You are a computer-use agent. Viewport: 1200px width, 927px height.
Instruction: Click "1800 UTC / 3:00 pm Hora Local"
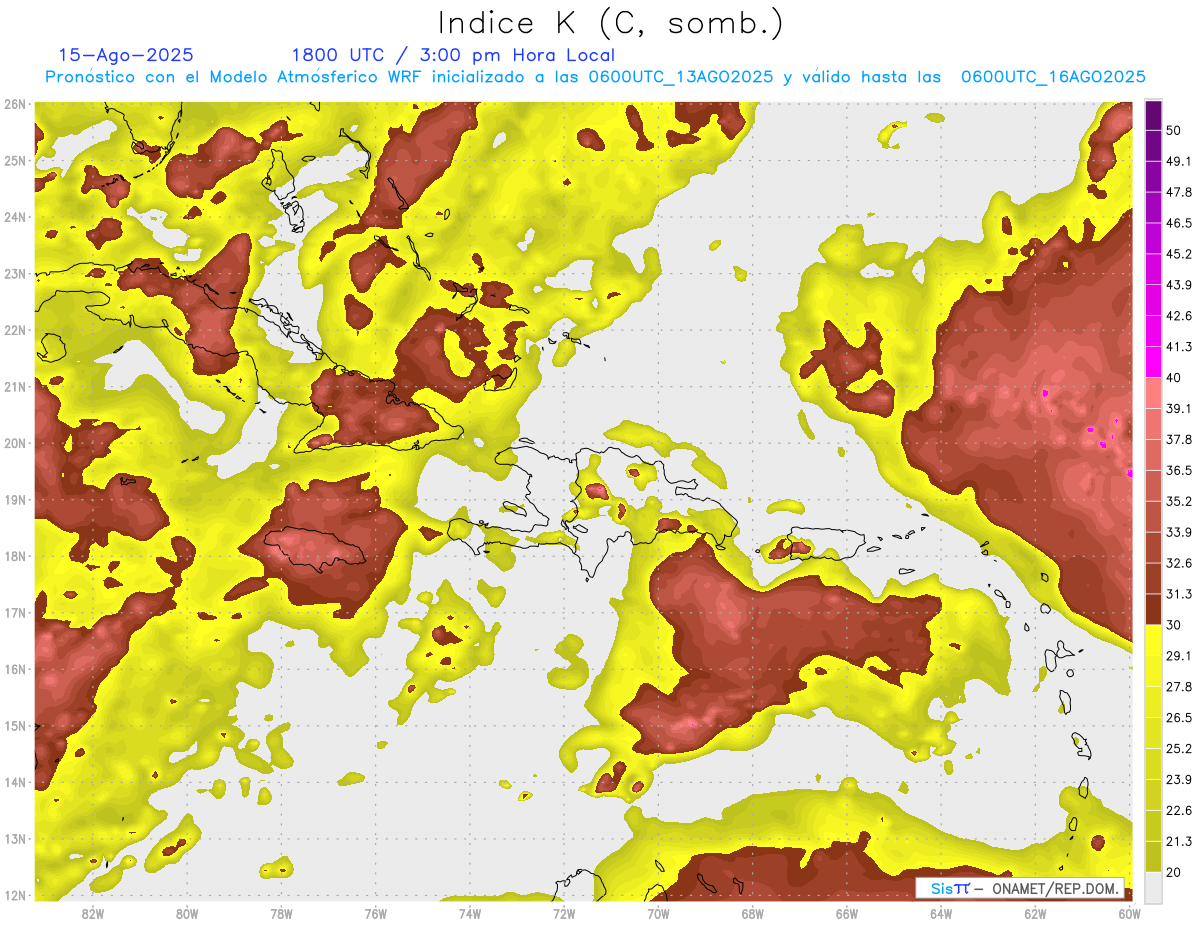pyautogui.click(x=453, y=55)
